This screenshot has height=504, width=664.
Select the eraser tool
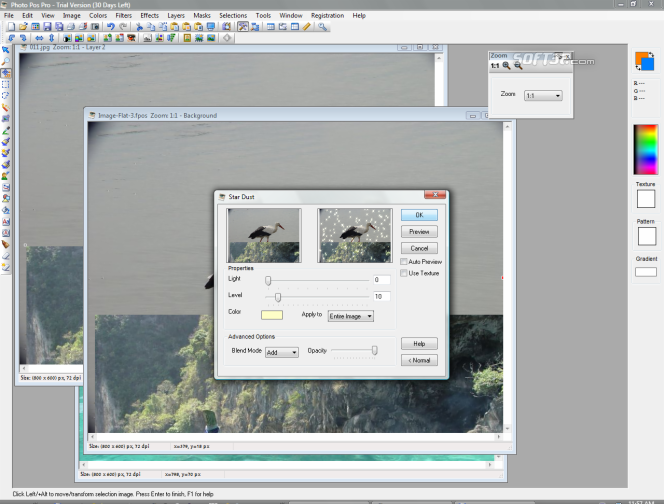[x=6, y=256]
